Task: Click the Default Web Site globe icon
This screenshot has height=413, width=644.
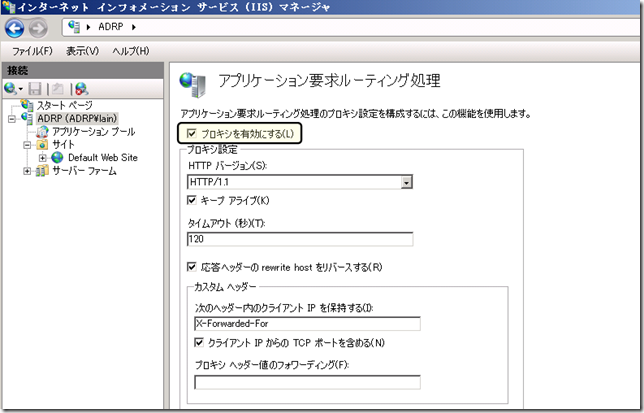Action: click(57, 157)
